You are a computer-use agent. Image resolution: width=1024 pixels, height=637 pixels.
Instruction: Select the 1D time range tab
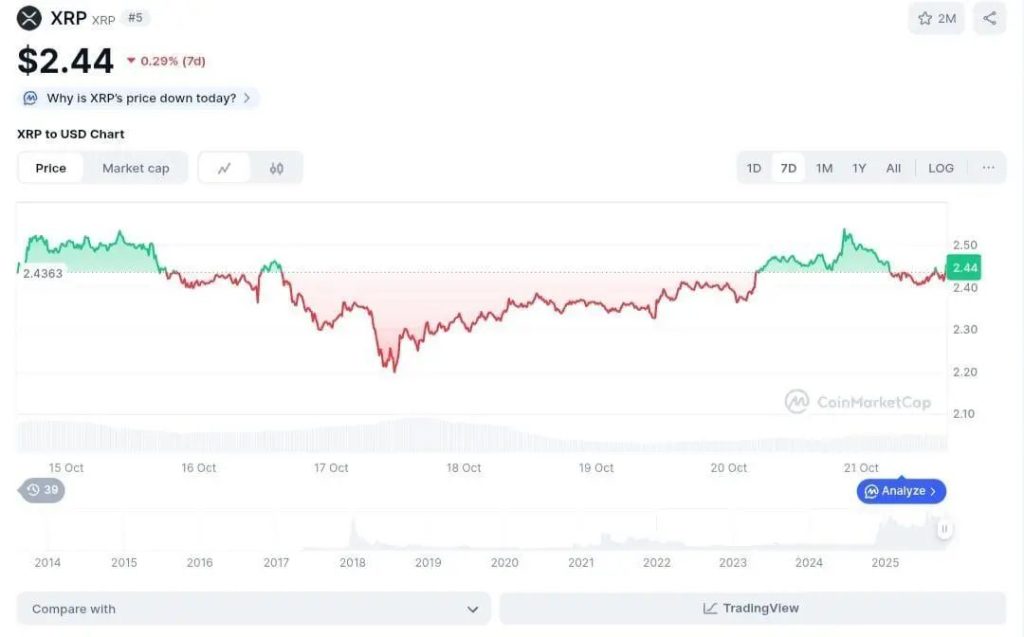pos(754,168)
